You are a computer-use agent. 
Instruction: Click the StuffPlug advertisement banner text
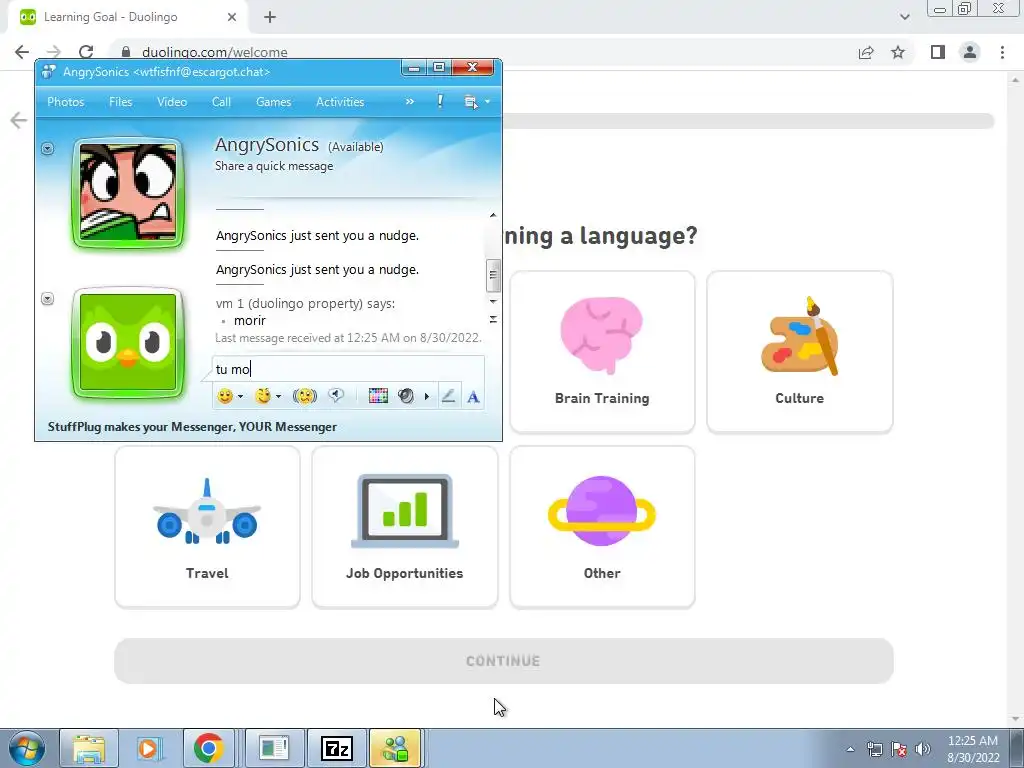[192, 426]
